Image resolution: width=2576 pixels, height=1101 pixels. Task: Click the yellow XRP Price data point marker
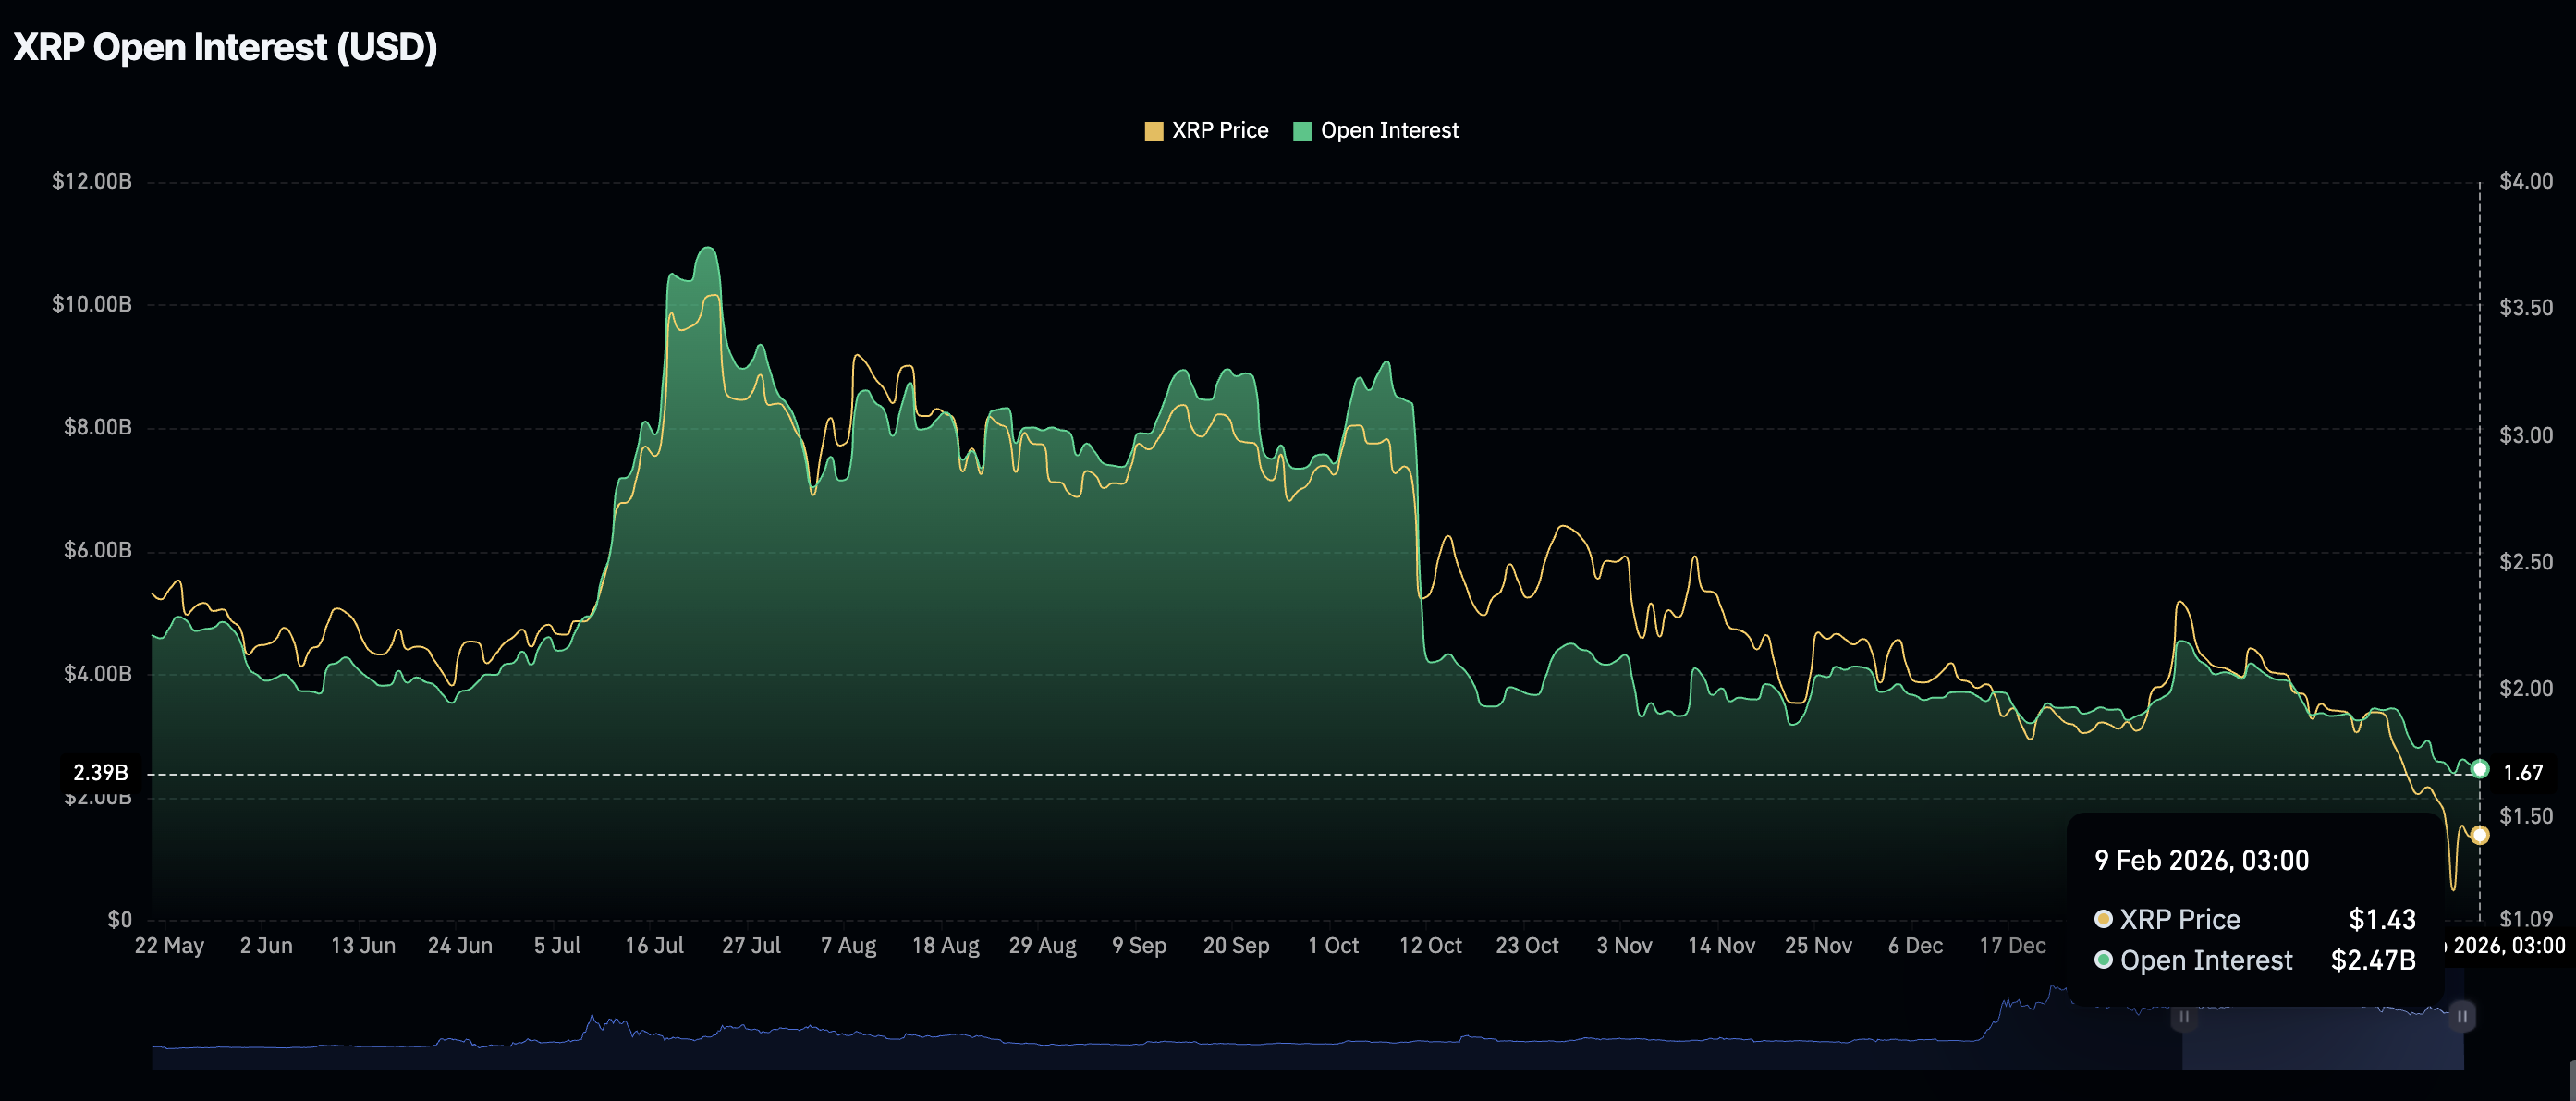2479,835
